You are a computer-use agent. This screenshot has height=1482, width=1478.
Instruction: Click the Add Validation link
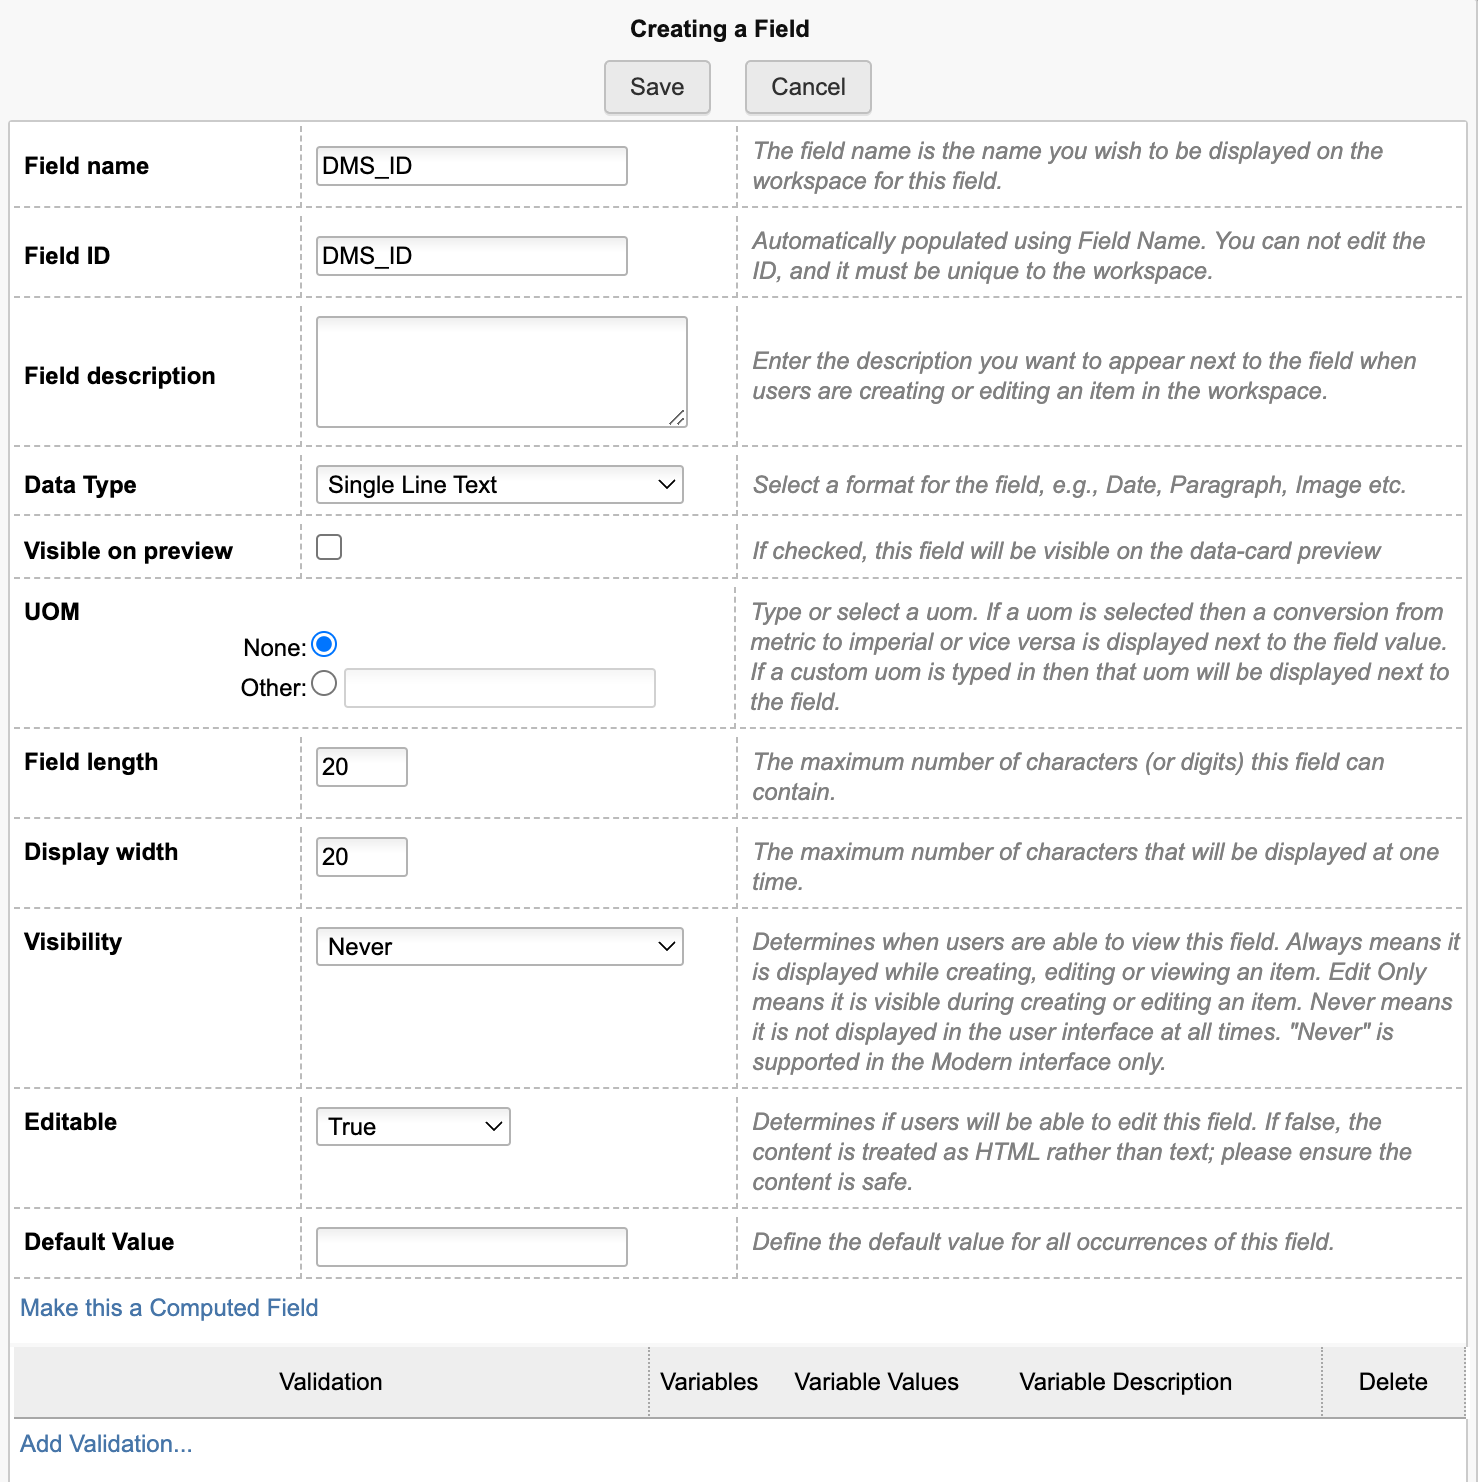point(106,1444)
